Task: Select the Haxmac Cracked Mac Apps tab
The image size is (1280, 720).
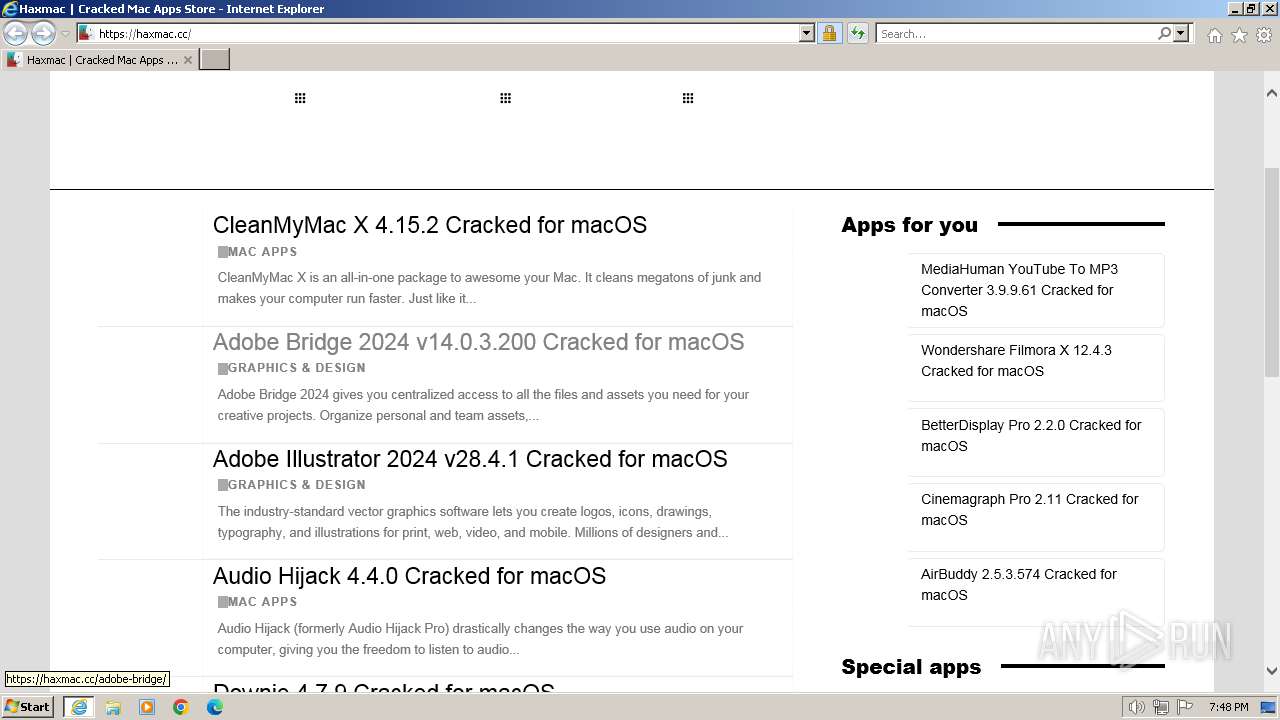Action: [x=99, y=60]
